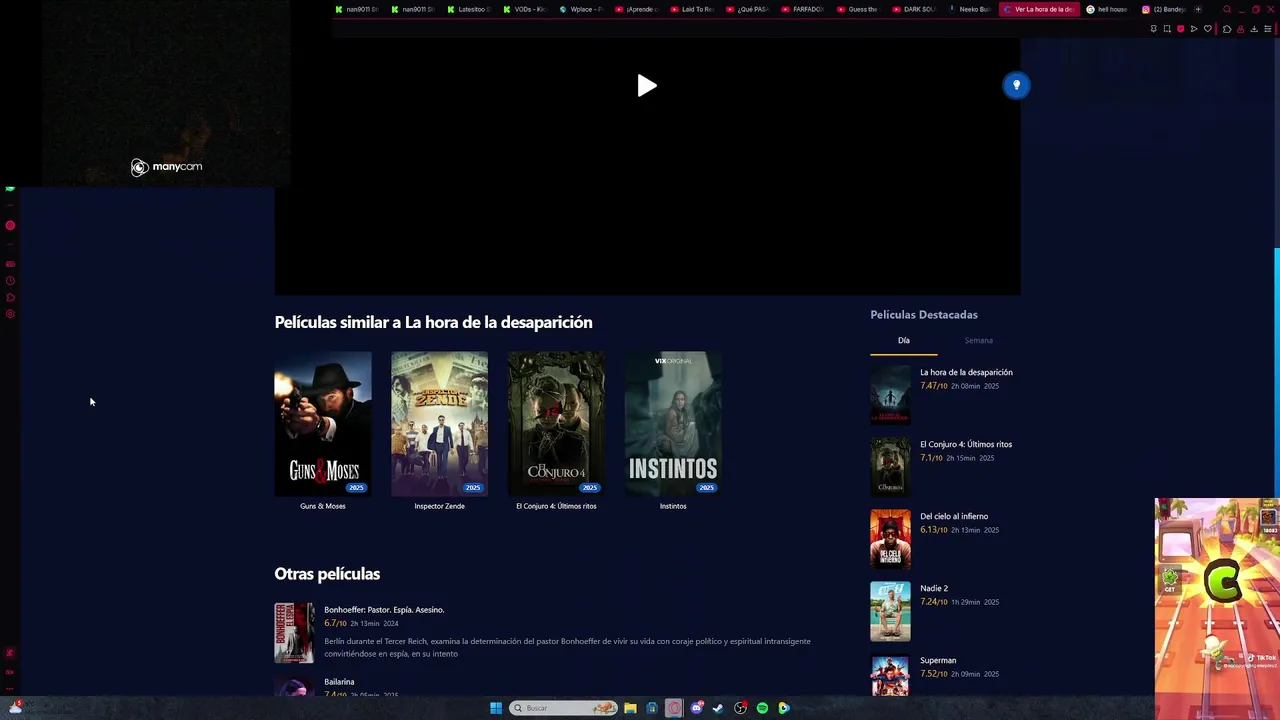
Task: Open Bonhoeffer: Pastor. Espía. Asesino. title
Action: [384, 609]
